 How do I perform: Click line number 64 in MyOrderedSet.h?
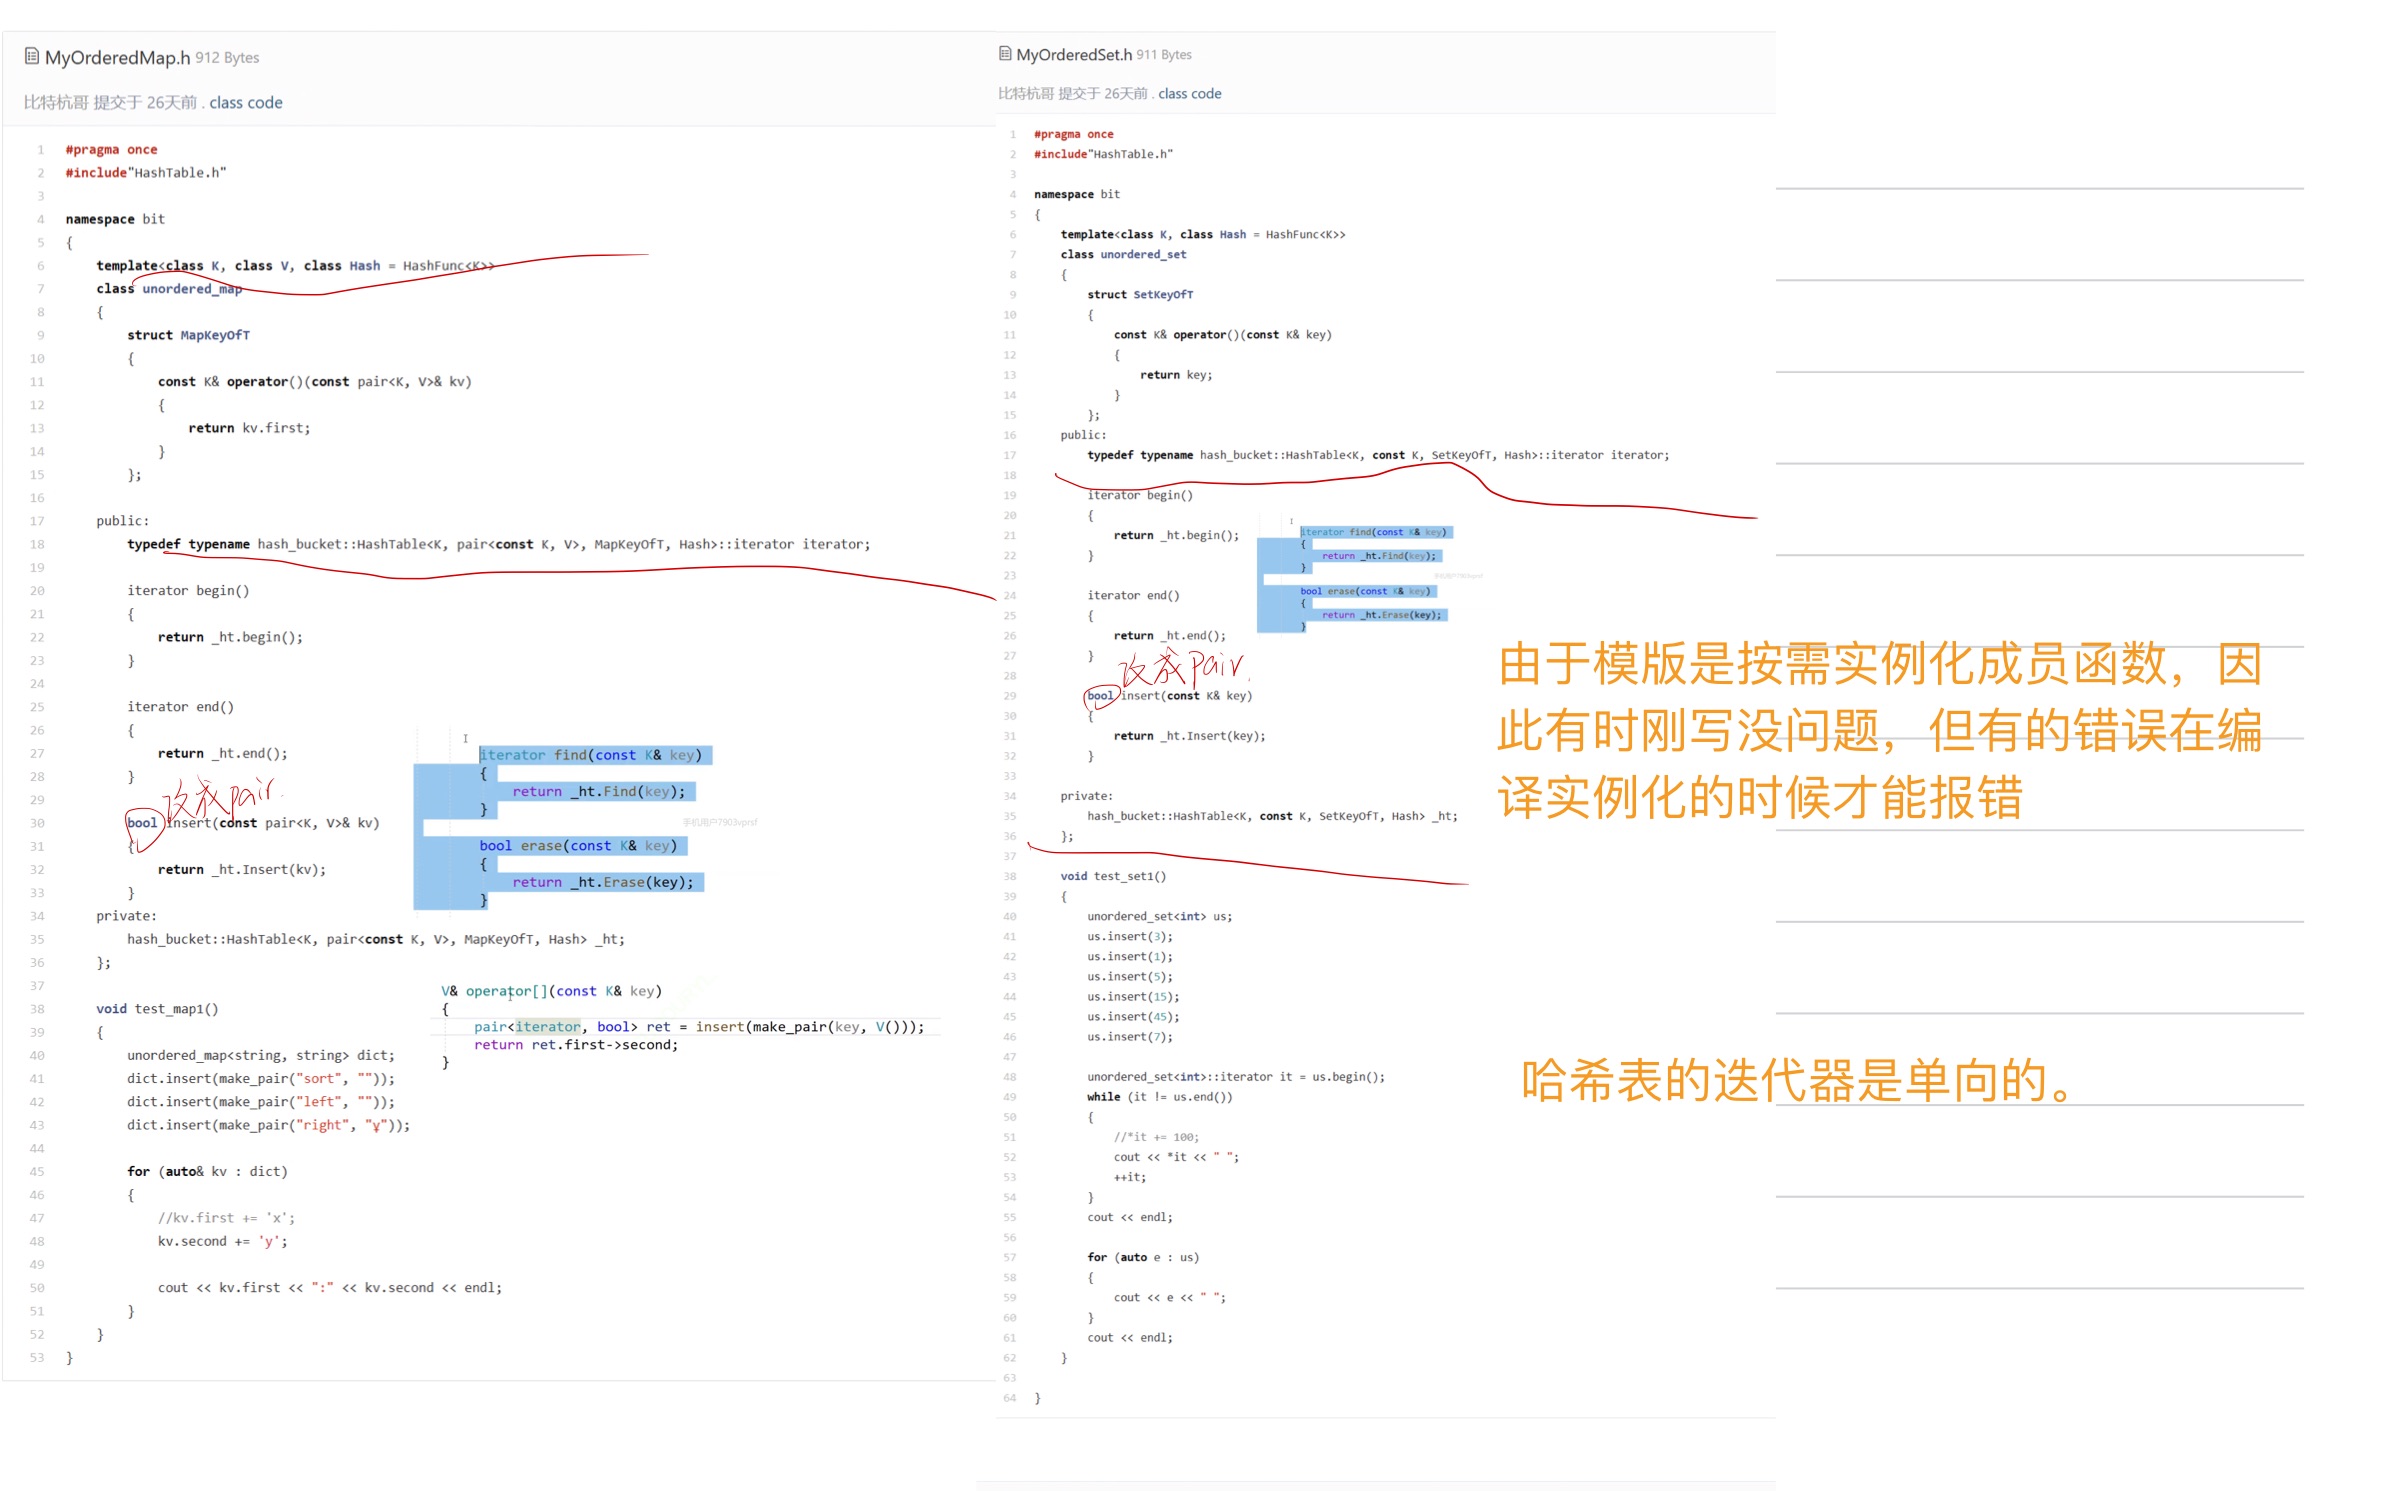1009,1397
